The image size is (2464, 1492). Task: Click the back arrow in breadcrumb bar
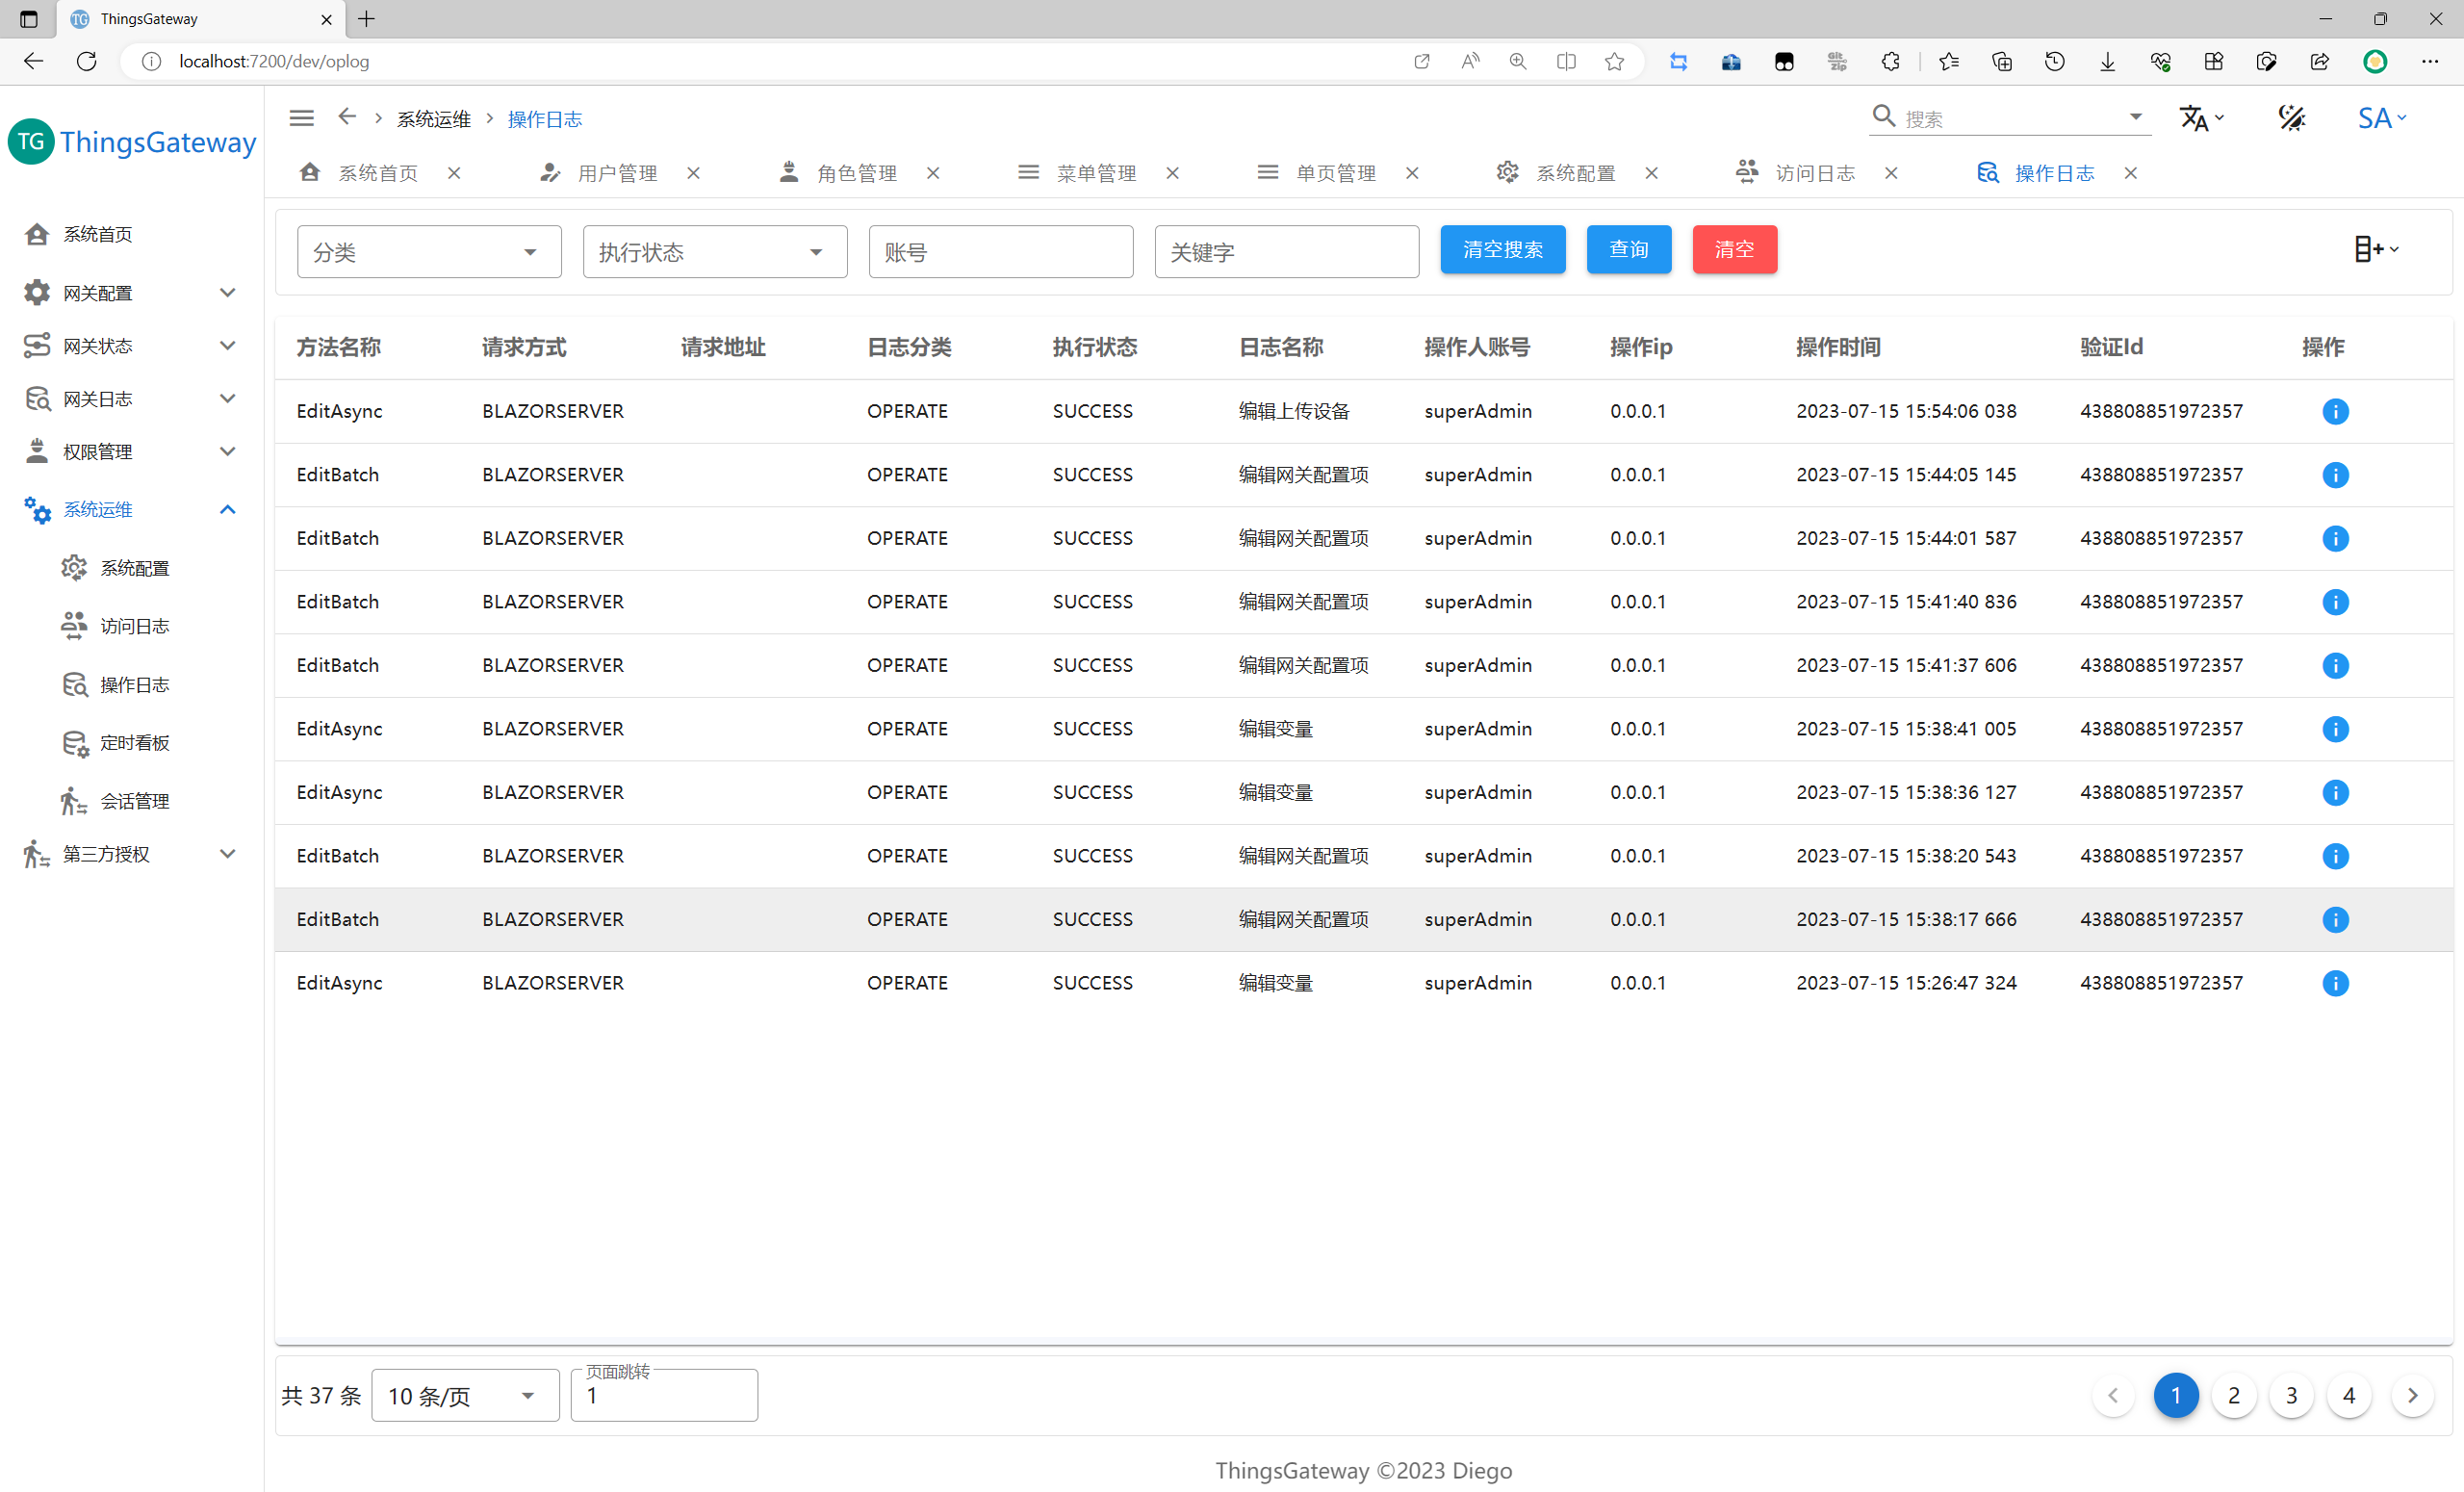coord(347,117)
